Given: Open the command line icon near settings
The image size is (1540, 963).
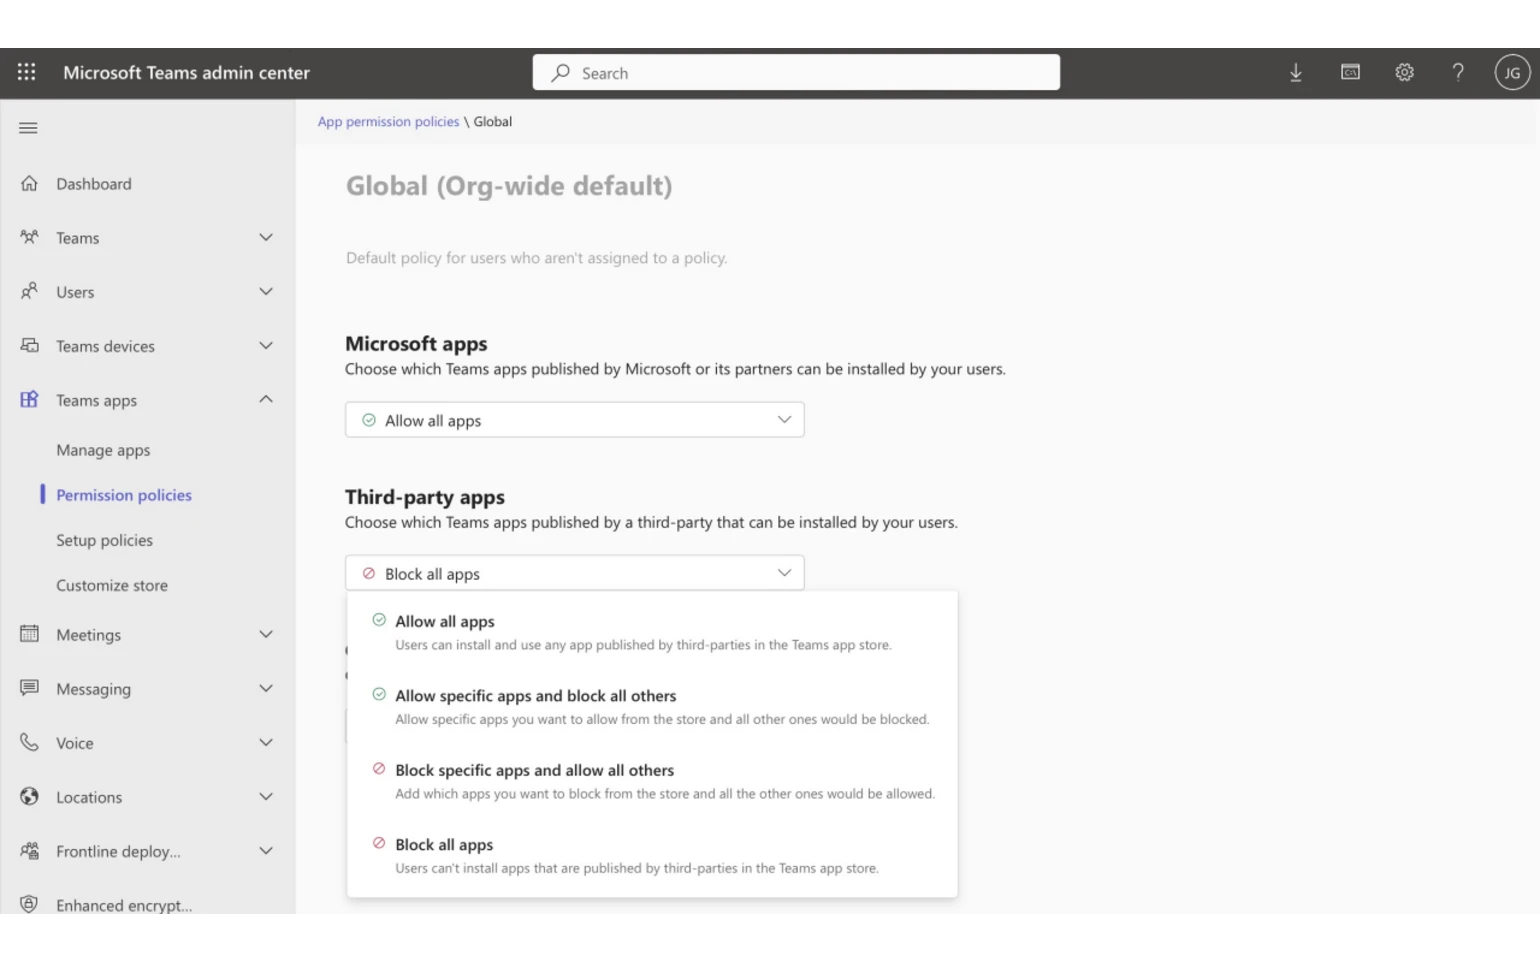Looking at the screenshot, I should click(x=1350, y=72).
